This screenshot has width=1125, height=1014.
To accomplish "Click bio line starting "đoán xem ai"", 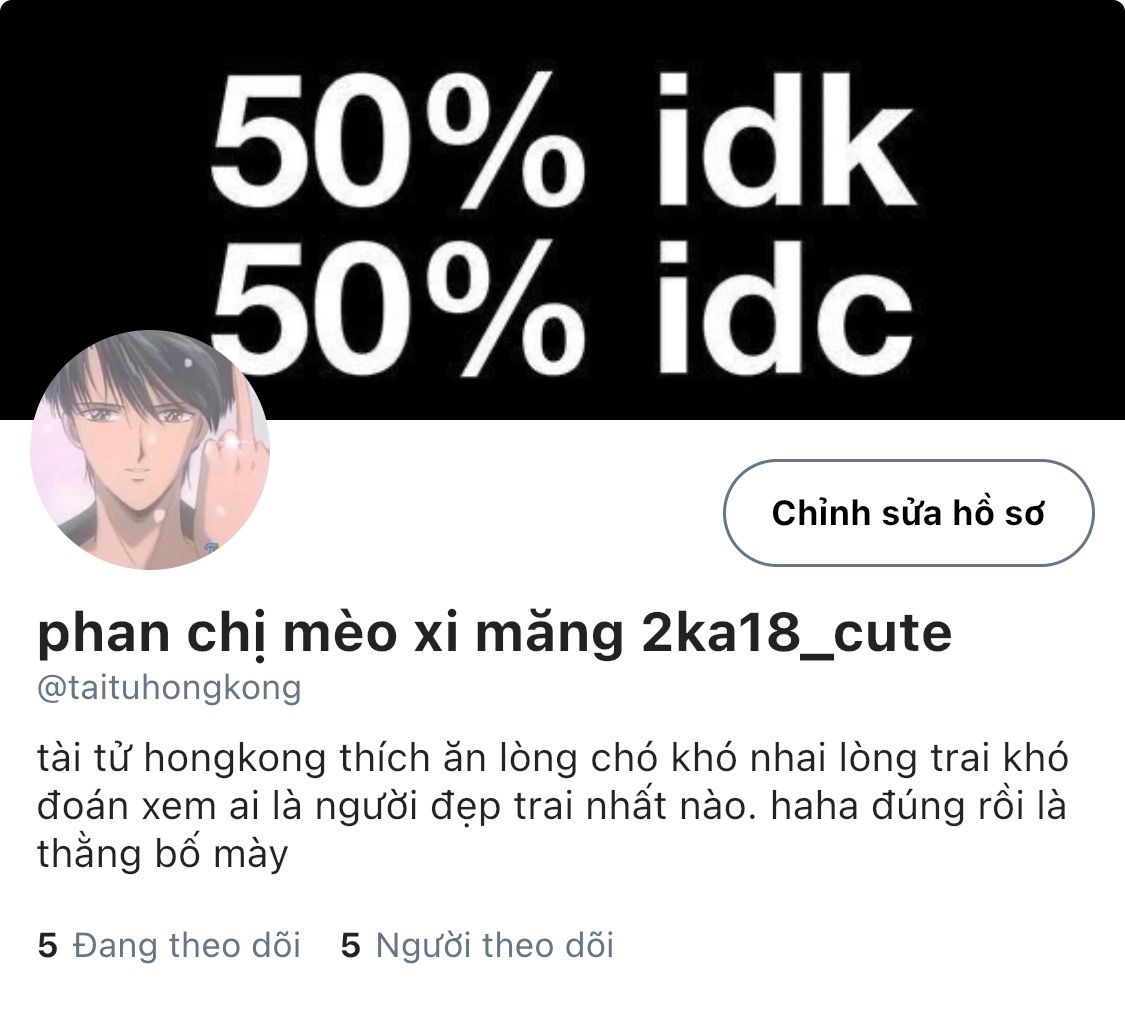I will click(x=552, y=807).
